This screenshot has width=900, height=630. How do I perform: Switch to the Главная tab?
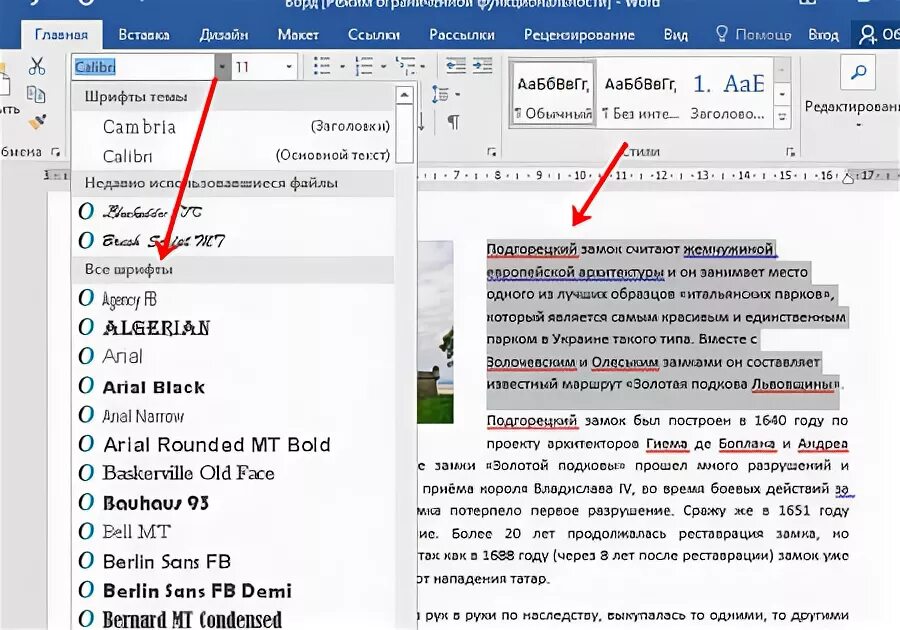pyautogui.click(x=61, y=35)
